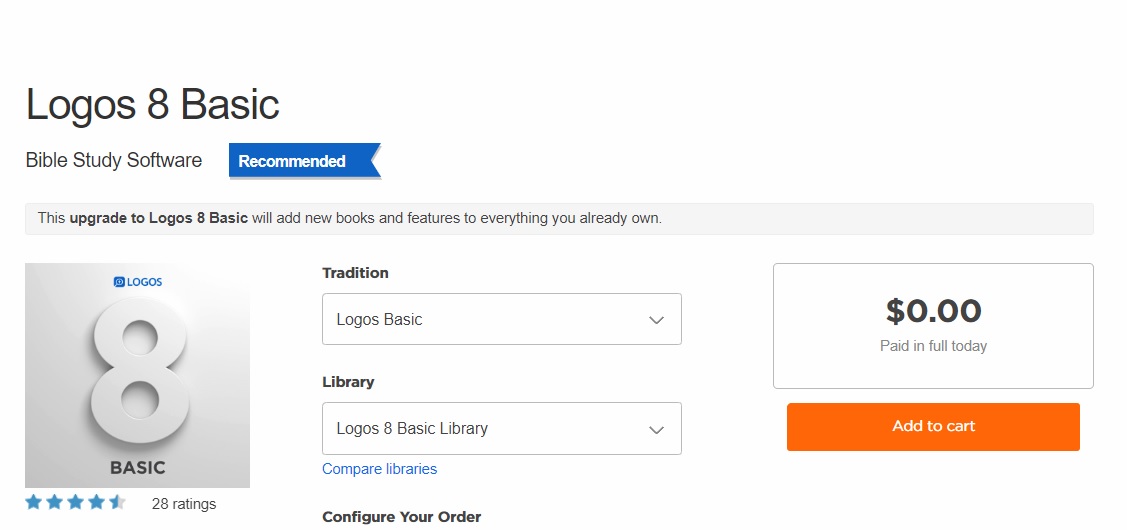Click the third rating star
Image resolution: width=1127 pixels, height=530 pixels.
coord(76,502)
